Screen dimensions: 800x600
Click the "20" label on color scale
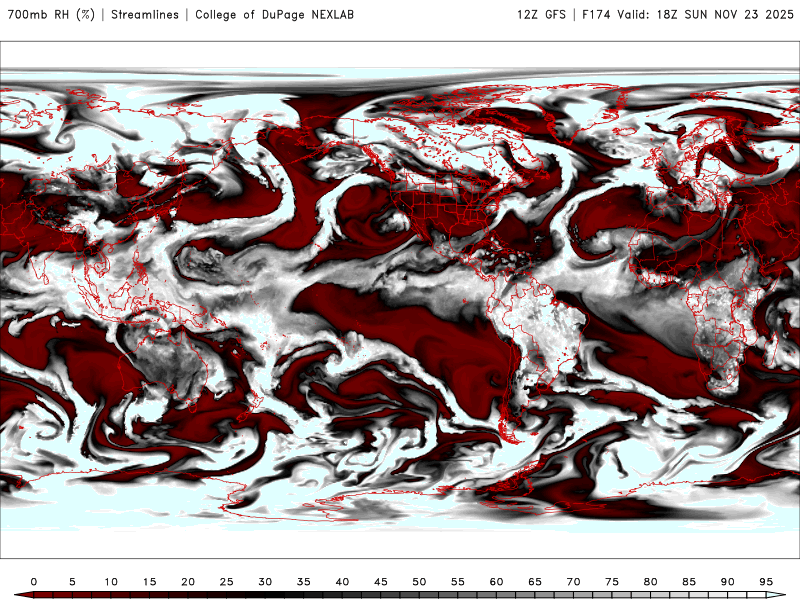[188, 582]
